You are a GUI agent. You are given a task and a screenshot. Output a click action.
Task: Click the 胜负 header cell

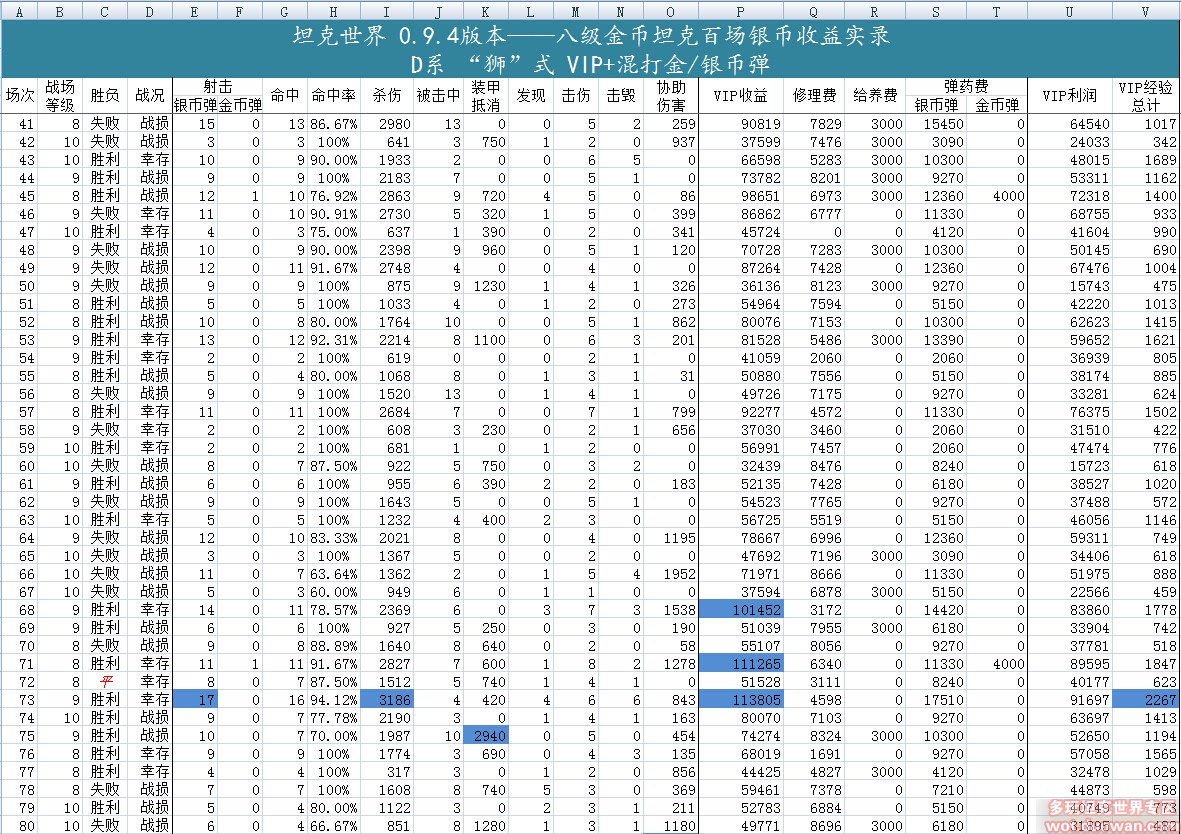105,96
